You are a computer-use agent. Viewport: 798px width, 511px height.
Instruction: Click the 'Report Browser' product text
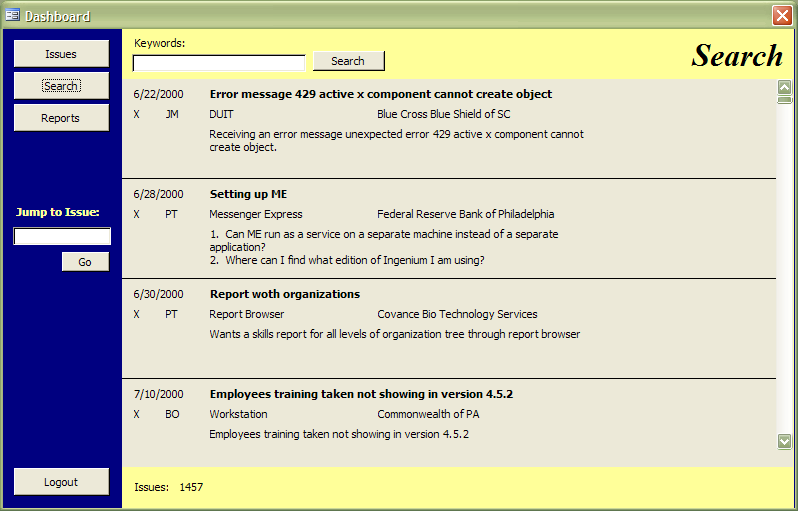[246, 314]
